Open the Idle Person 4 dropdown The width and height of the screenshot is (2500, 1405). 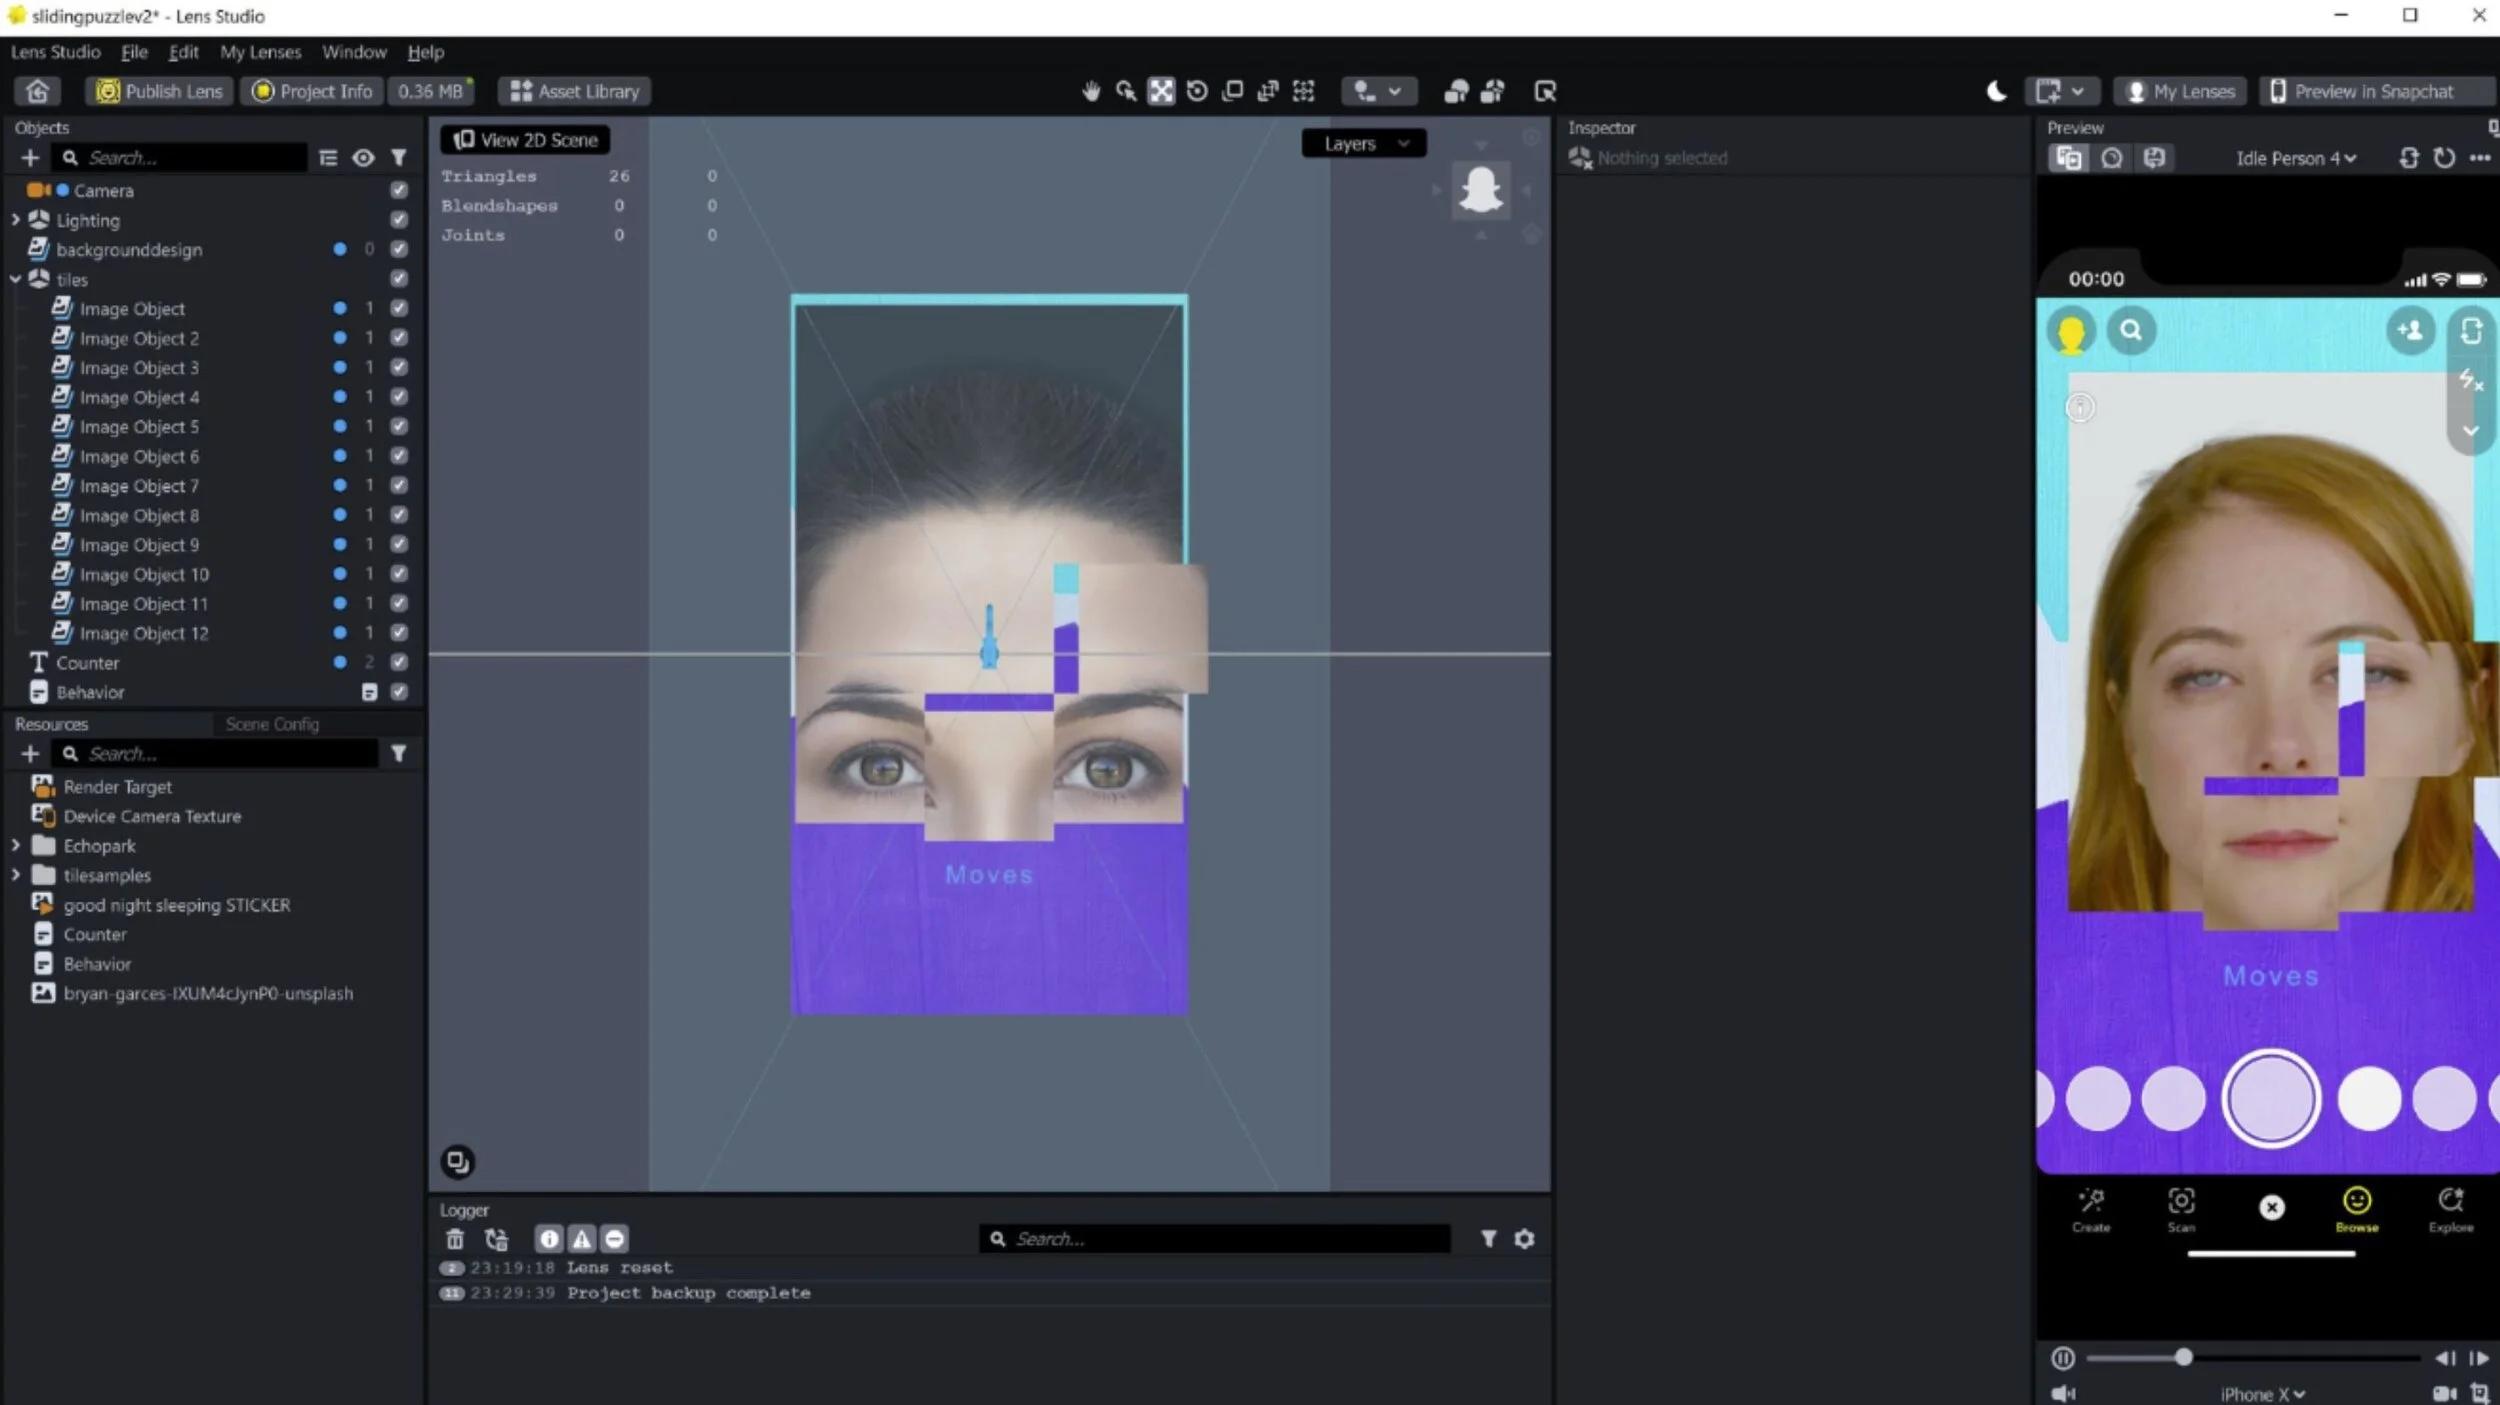point(2296,158)
